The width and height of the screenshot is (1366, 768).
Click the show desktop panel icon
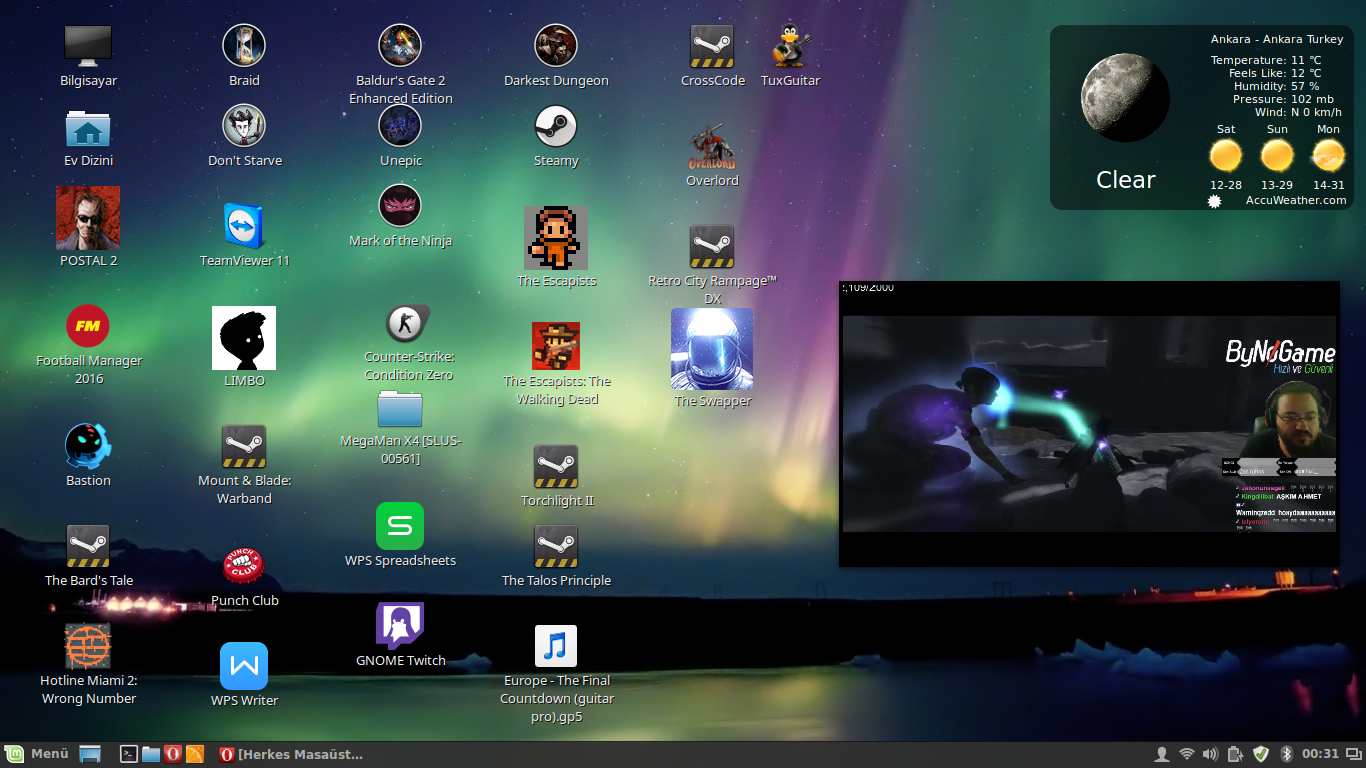pyautogui.click(x=90, y=754)
